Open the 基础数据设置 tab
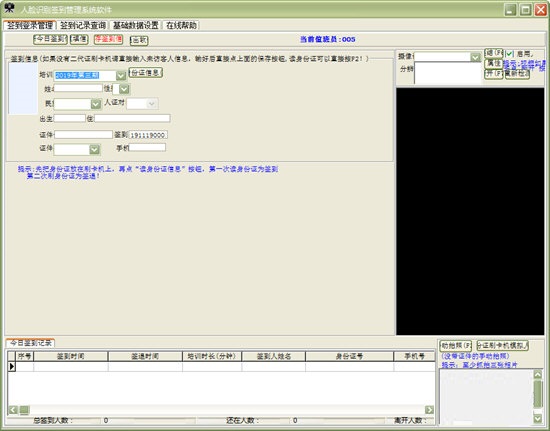Screen dimensions: 550x431 click(x=135, y=25)
